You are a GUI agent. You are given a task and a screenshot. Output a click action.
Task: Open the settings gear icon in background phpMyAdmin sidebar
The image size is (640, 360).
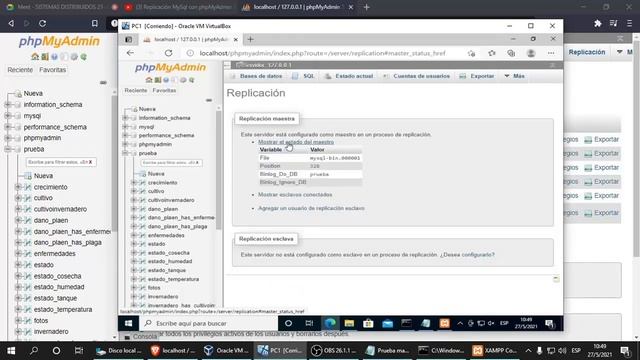pyautogui.click(x=74, y=57)
